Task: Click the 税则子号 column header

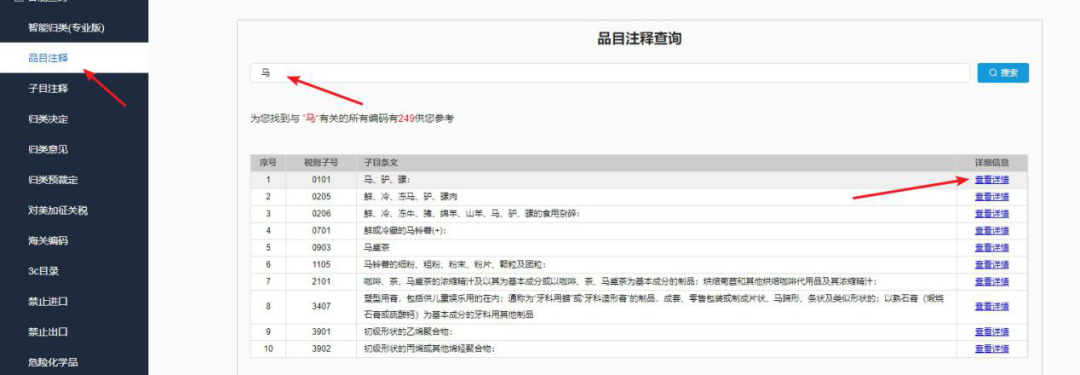Action: click(321, 163)
